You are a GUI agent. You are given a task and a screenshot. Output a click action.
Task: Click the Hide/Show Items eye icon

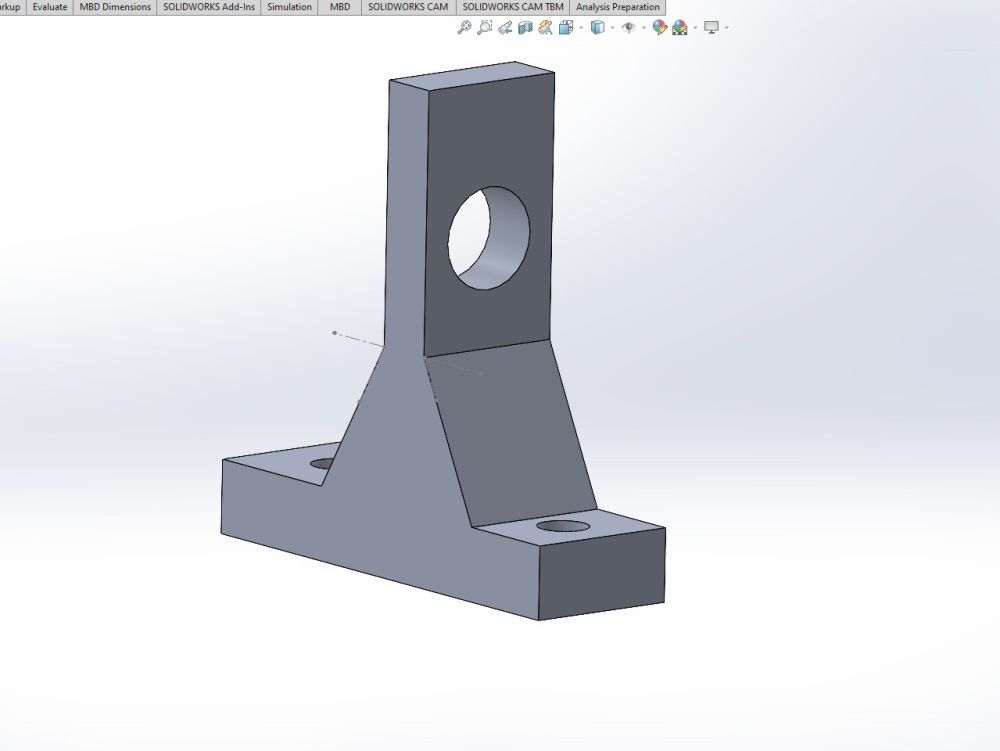[629, 28]
